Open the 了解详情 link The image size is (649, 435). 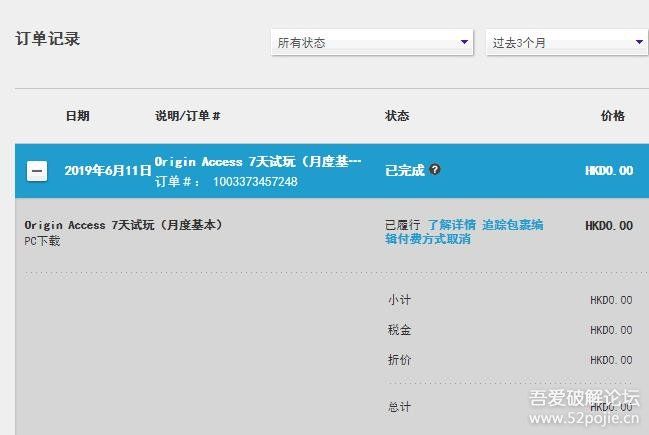451,225
